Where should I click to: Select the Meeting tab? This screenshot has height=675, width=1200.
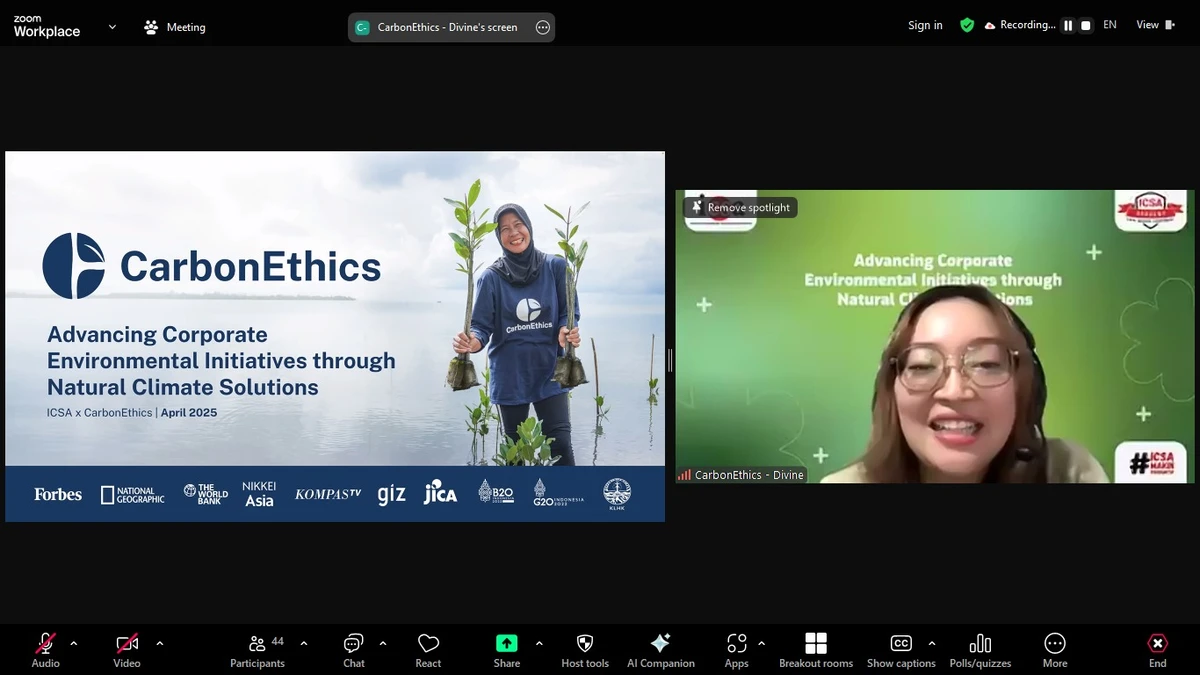pyautogui.click(x=175, y=27)
